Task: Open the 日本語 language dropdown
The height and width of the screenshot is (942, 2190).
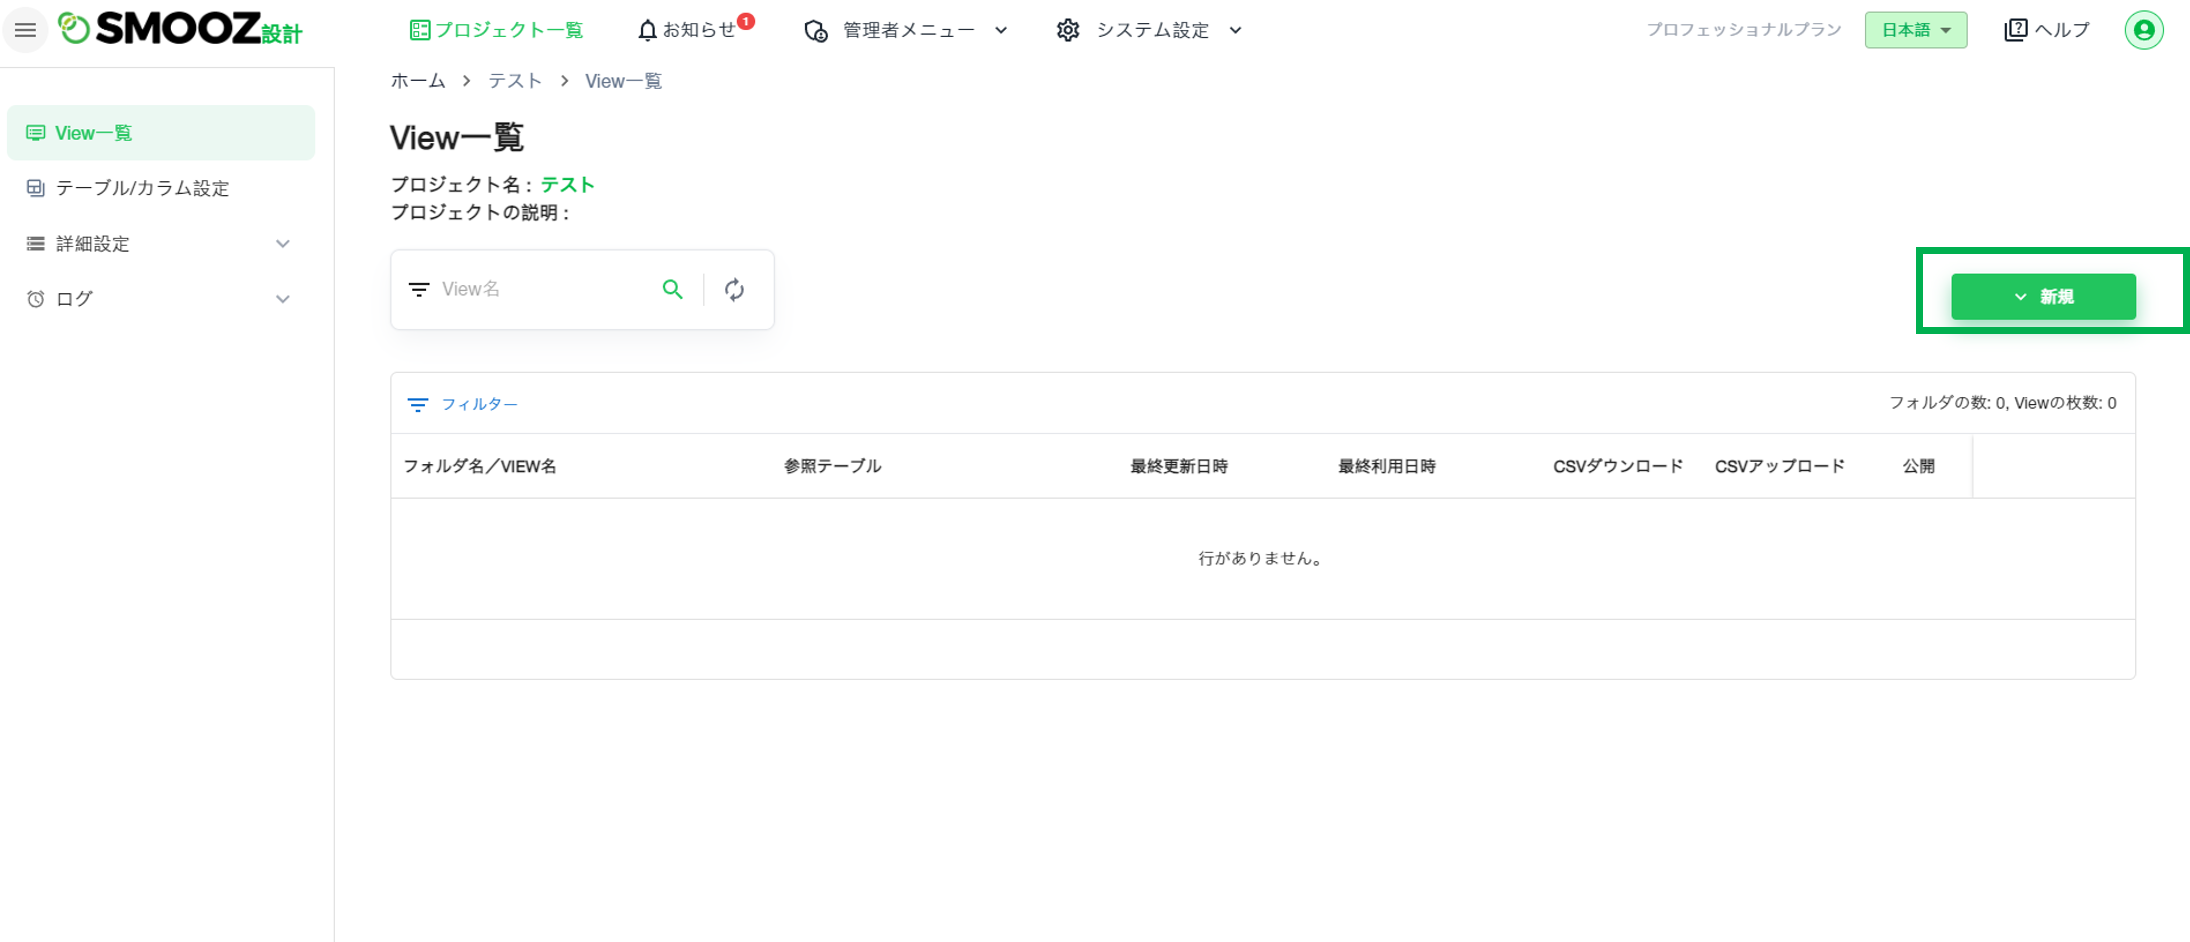Action: [x=1915, y=30]
